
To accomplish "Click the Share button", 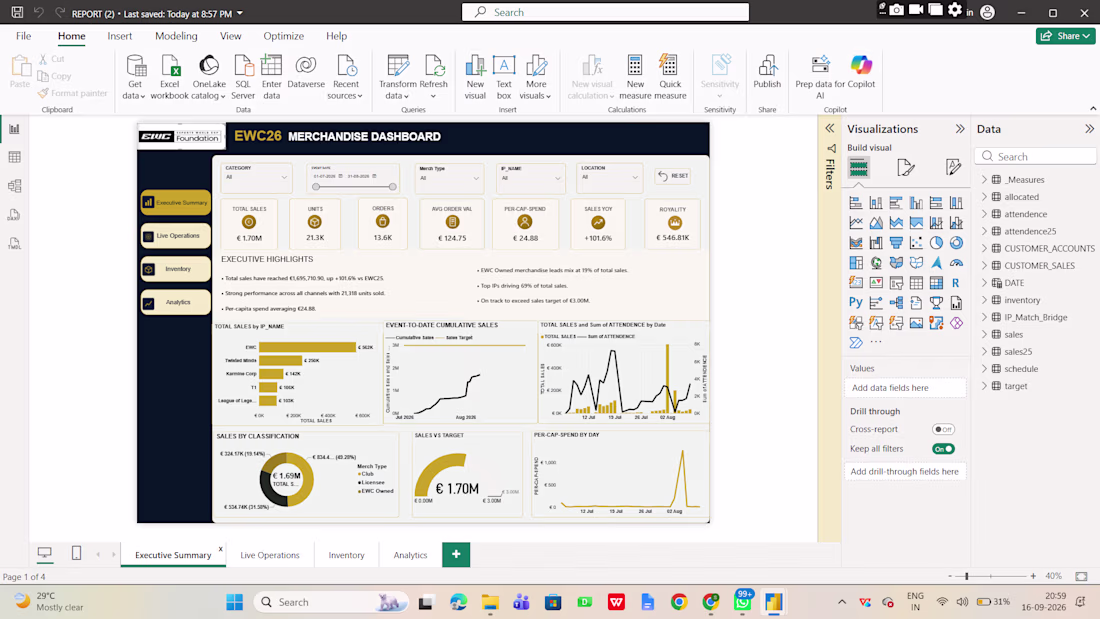I will pyautogui.click(x=1065, y=36).
